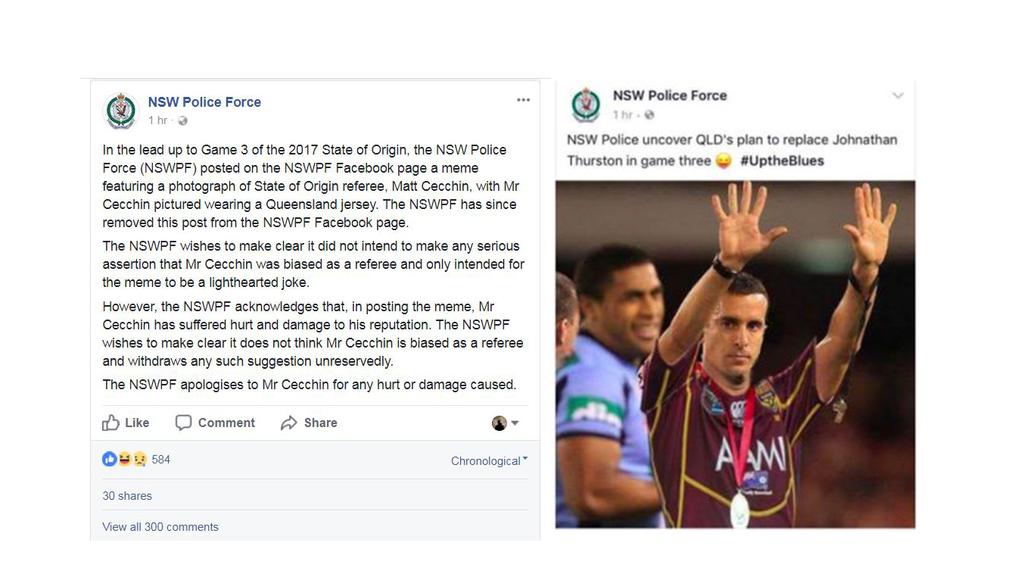Open the 584 reactions count

(161, 460)
